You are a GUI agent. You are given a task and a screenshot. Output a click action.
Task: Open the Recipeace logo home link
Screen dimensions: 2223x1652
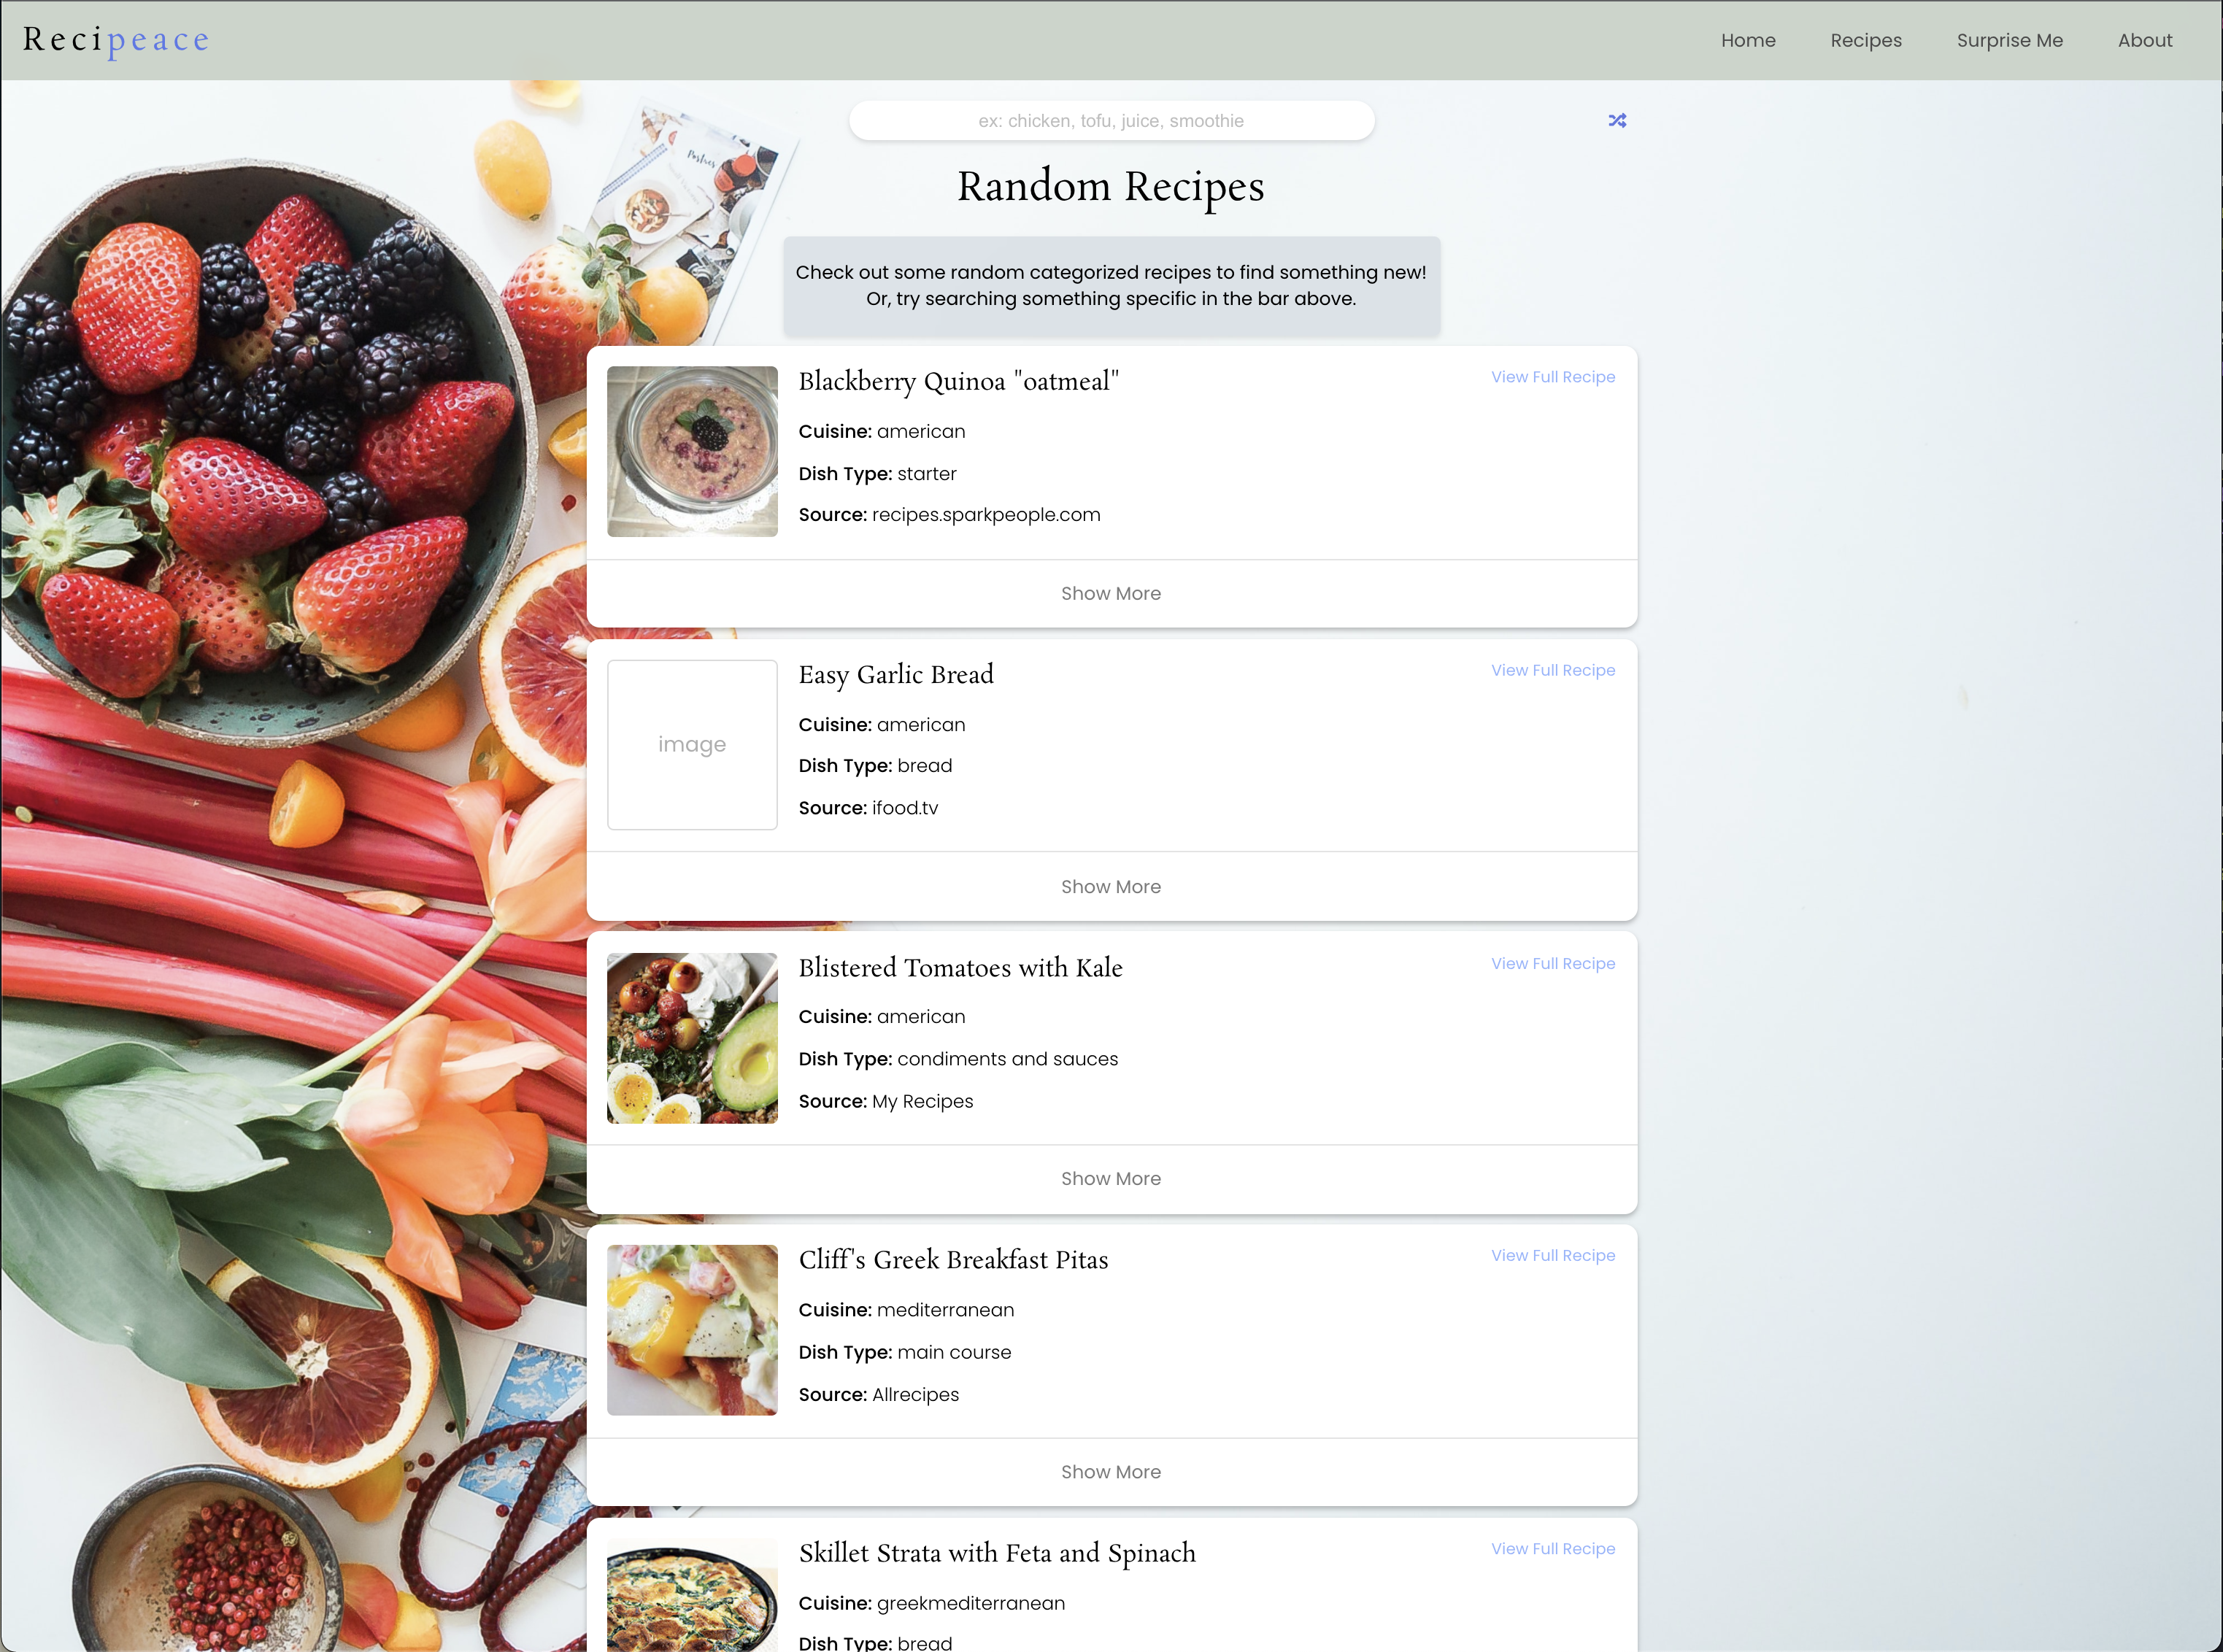(x=117, y=40)
